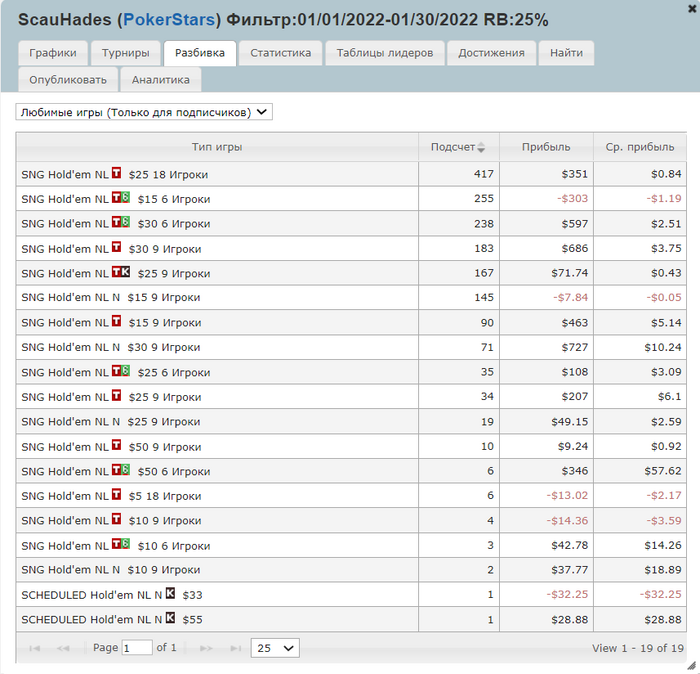The height and width of the screenshot is (674, 700).
Task: Click the average profit cell $57.62
Action: (640, 471)
